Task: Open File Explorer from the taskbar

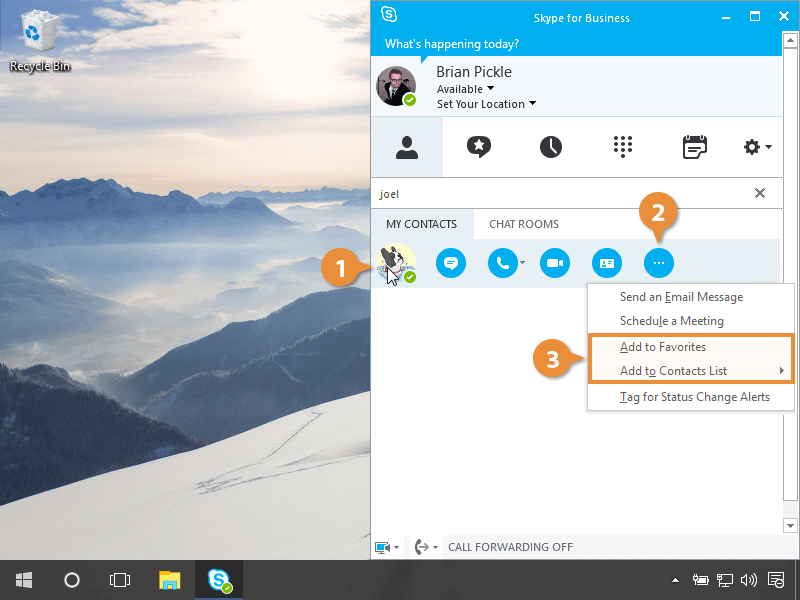Action: point(170,580)
